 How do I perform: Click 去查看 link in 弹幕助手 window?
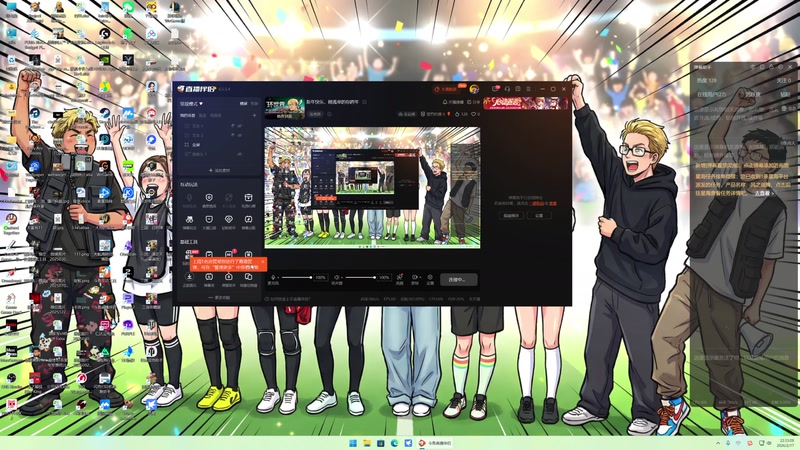click(764, 193)
